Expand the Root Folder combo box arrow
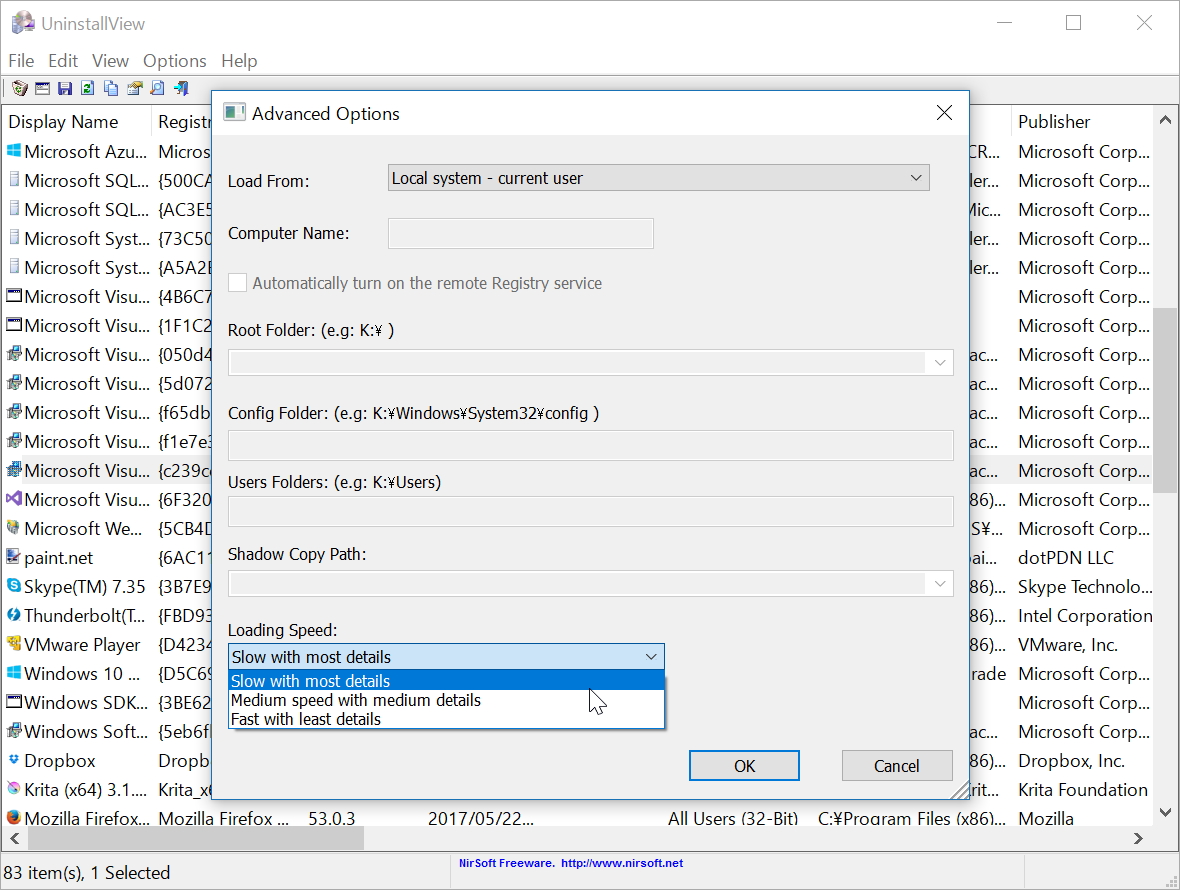Screen dimensions: 1180x890 coord(940,363)
